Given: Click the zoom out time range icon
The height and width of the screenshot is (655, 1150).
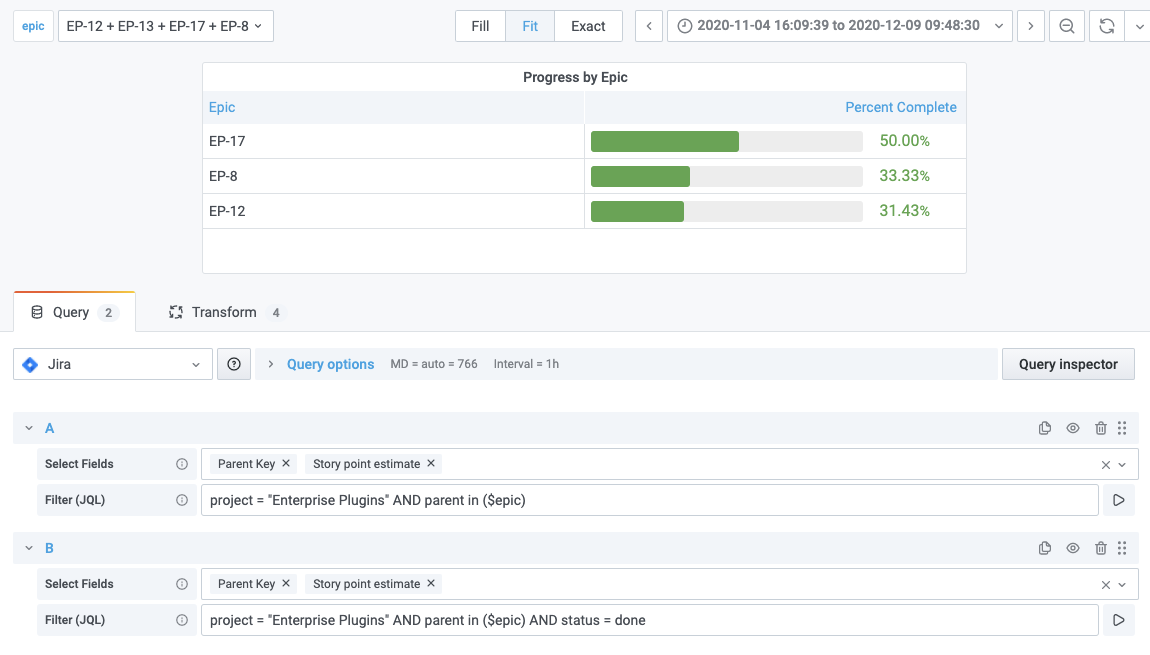Looking at the screenshot, I should coord(1067,26).
